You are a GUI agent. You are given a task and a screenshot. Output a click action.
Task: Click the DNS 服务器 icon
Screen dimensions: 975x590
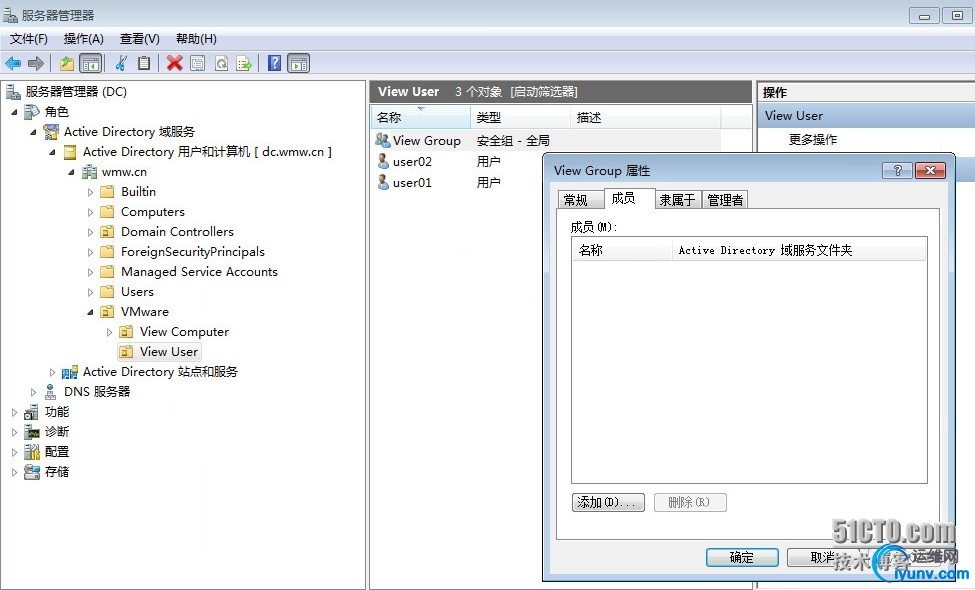pyautogui.click(x=50, y=392)
